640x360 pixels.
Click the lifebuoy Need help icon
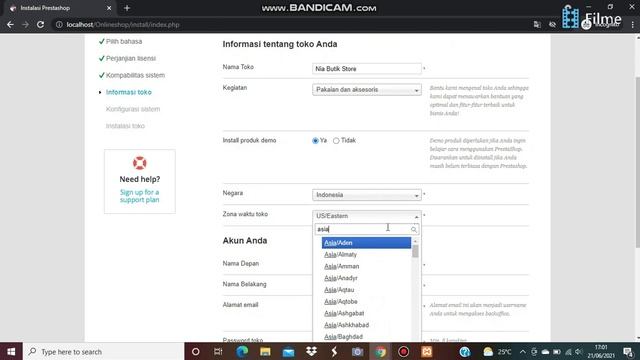140,163
